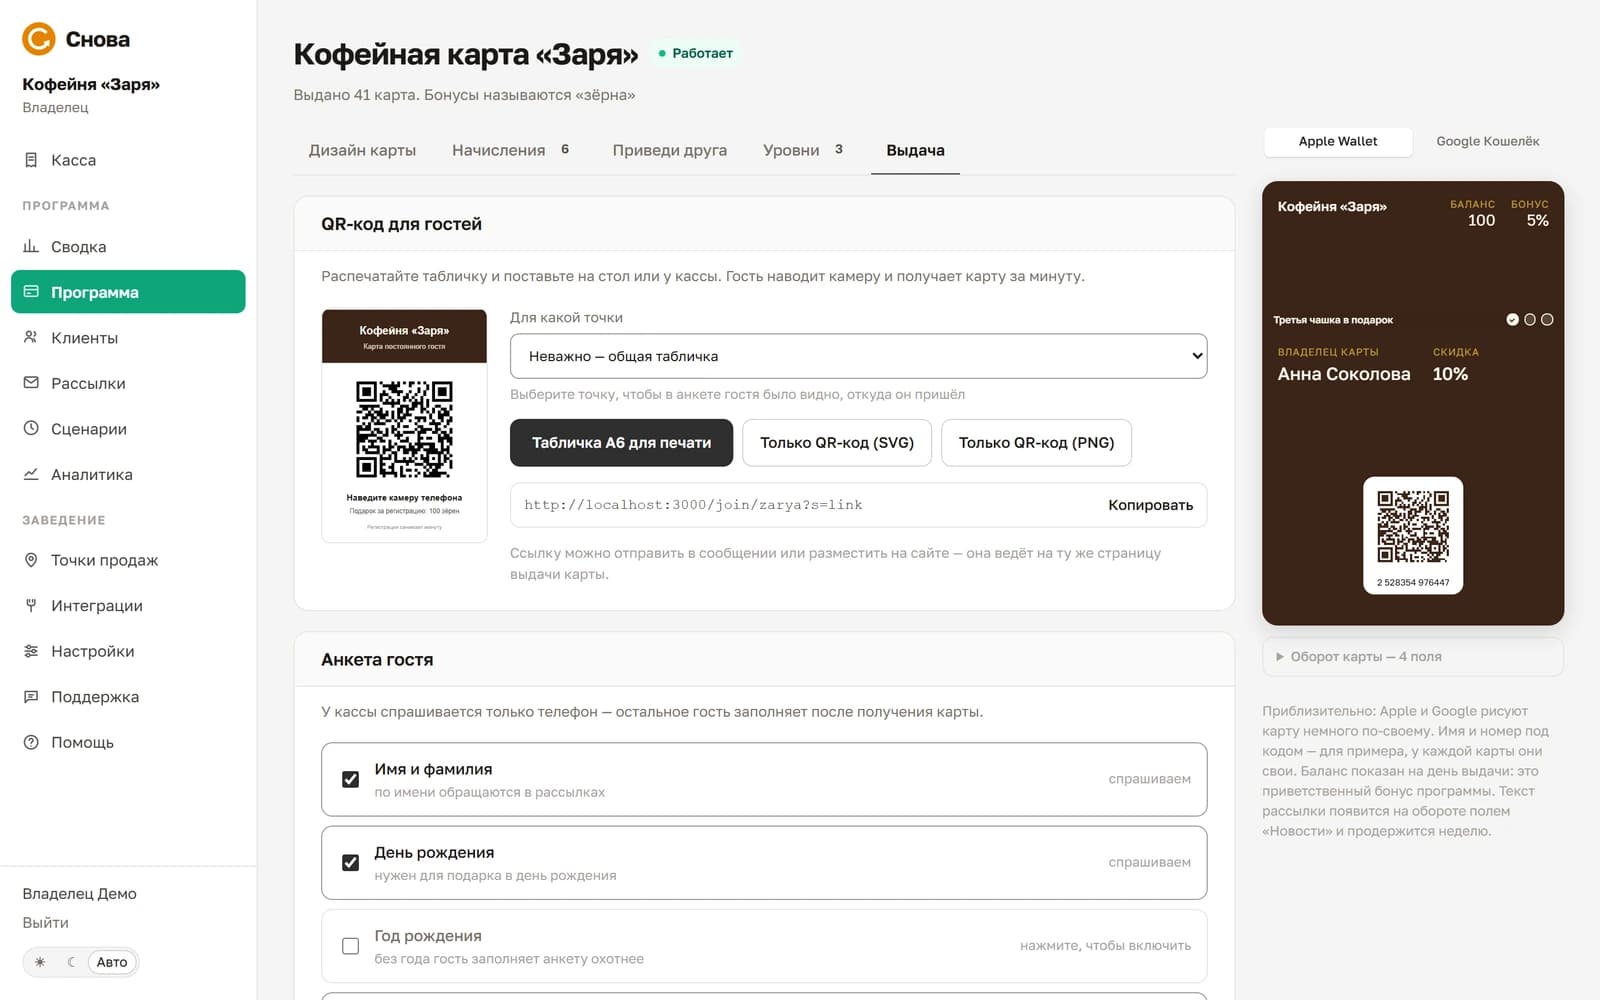Open the Уровни tab
The image size is (1600, 1000).
(x=803, y=150)
